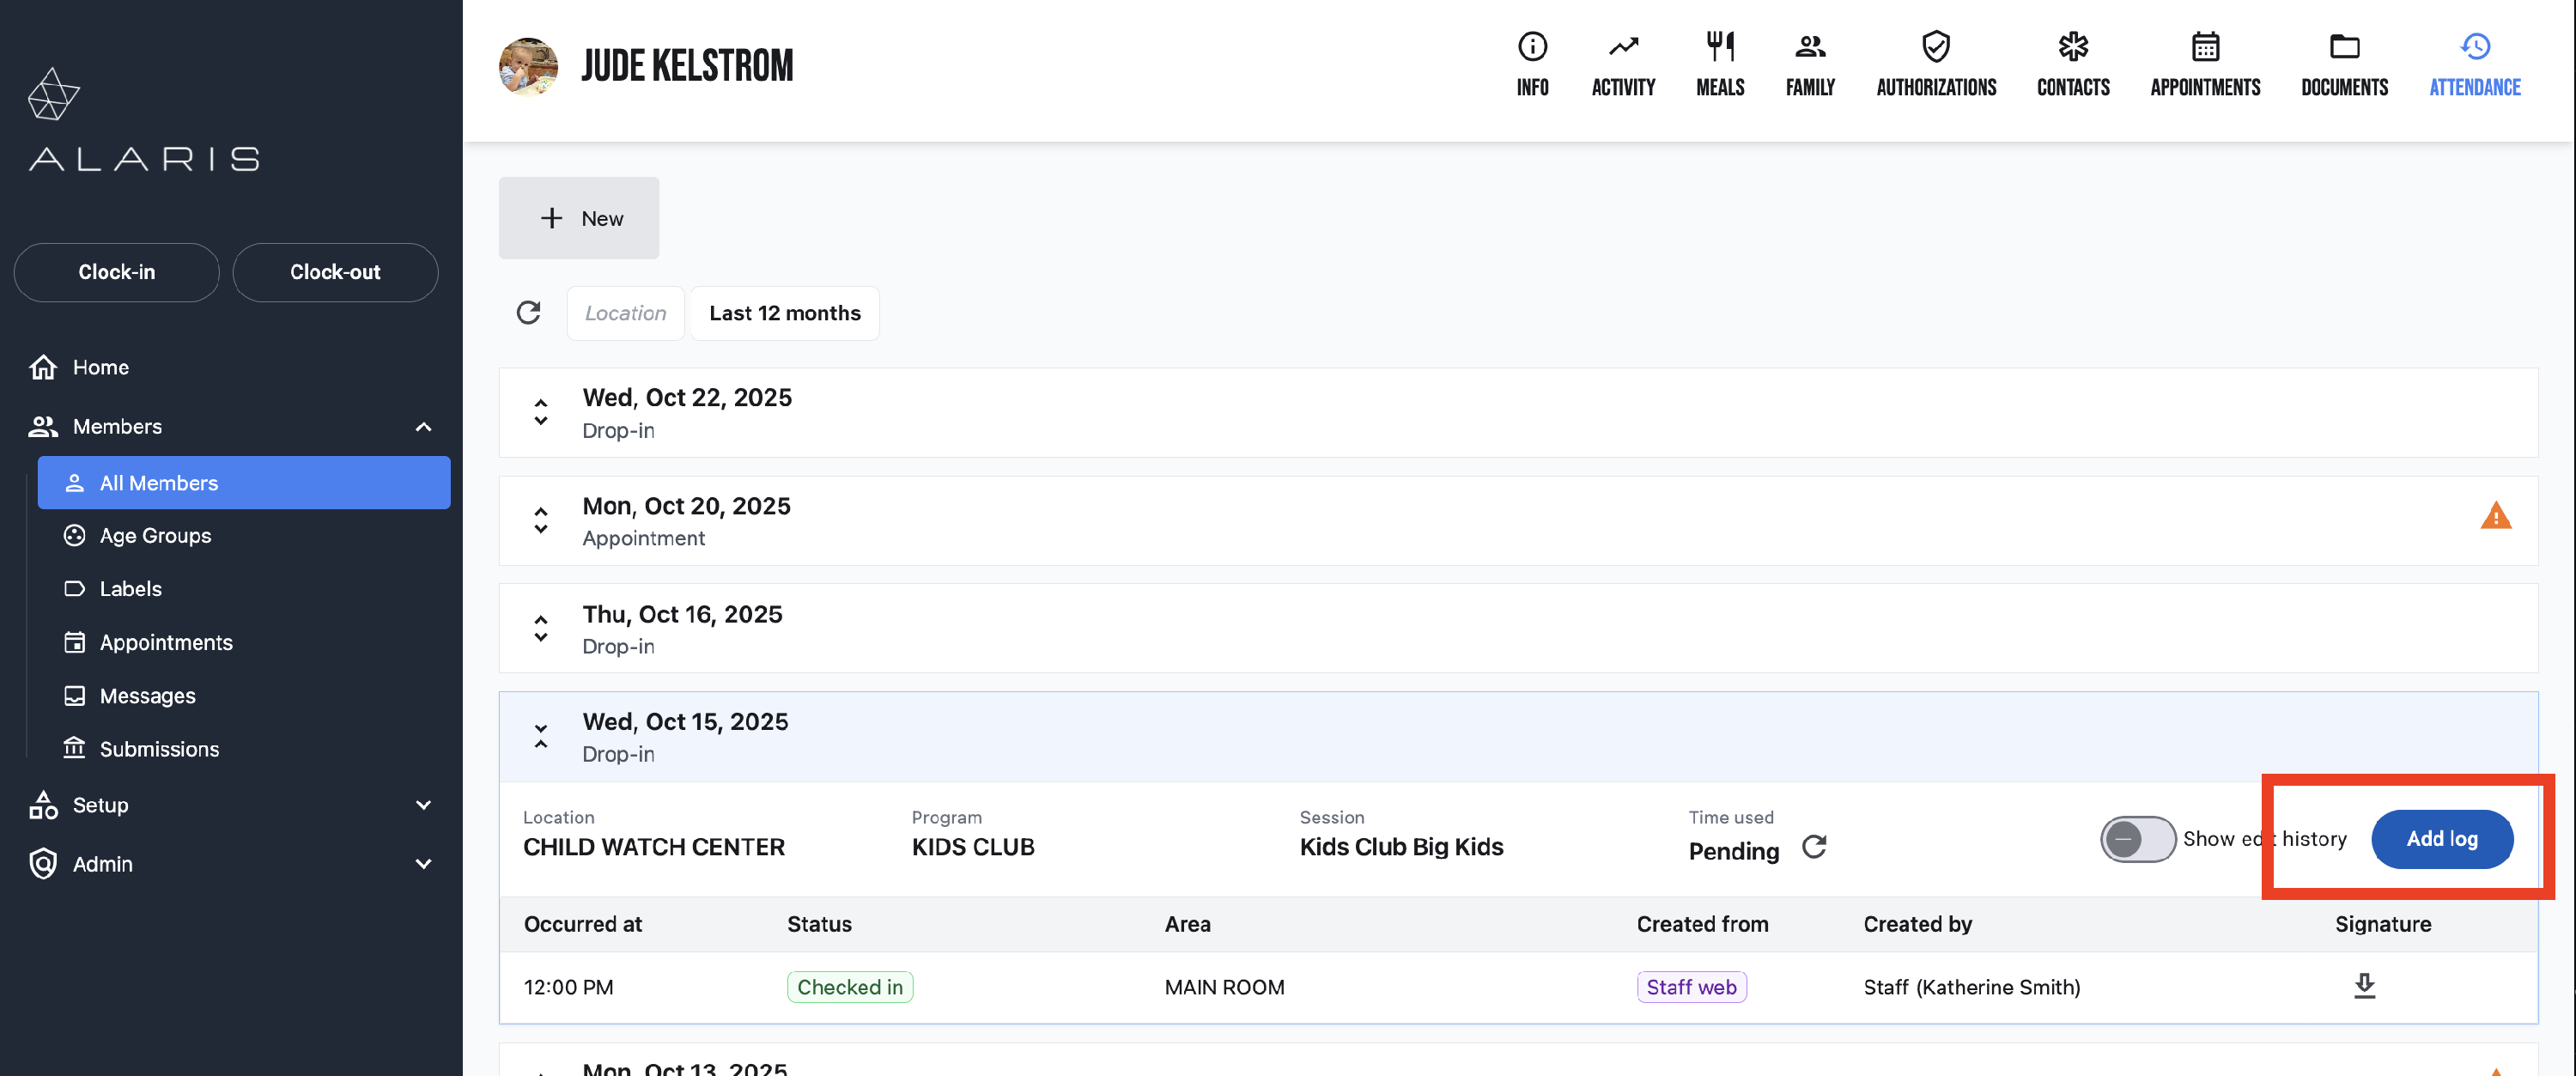The width and height of the screenshot is (2576, 1076).
Task: Download the signature for 12:00 PM log
Action: (x=2364, y=986)
